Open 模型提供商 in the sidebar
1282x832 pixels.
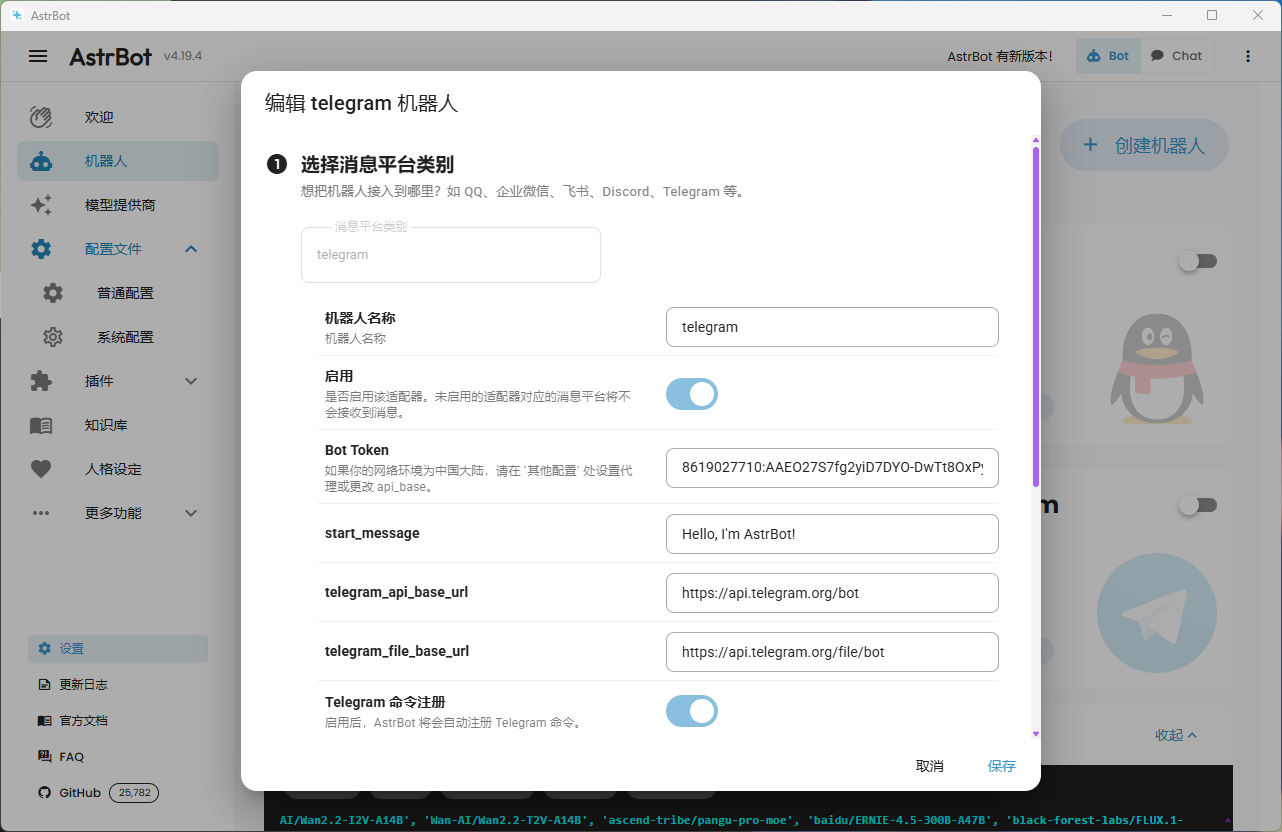click(118, 205)
